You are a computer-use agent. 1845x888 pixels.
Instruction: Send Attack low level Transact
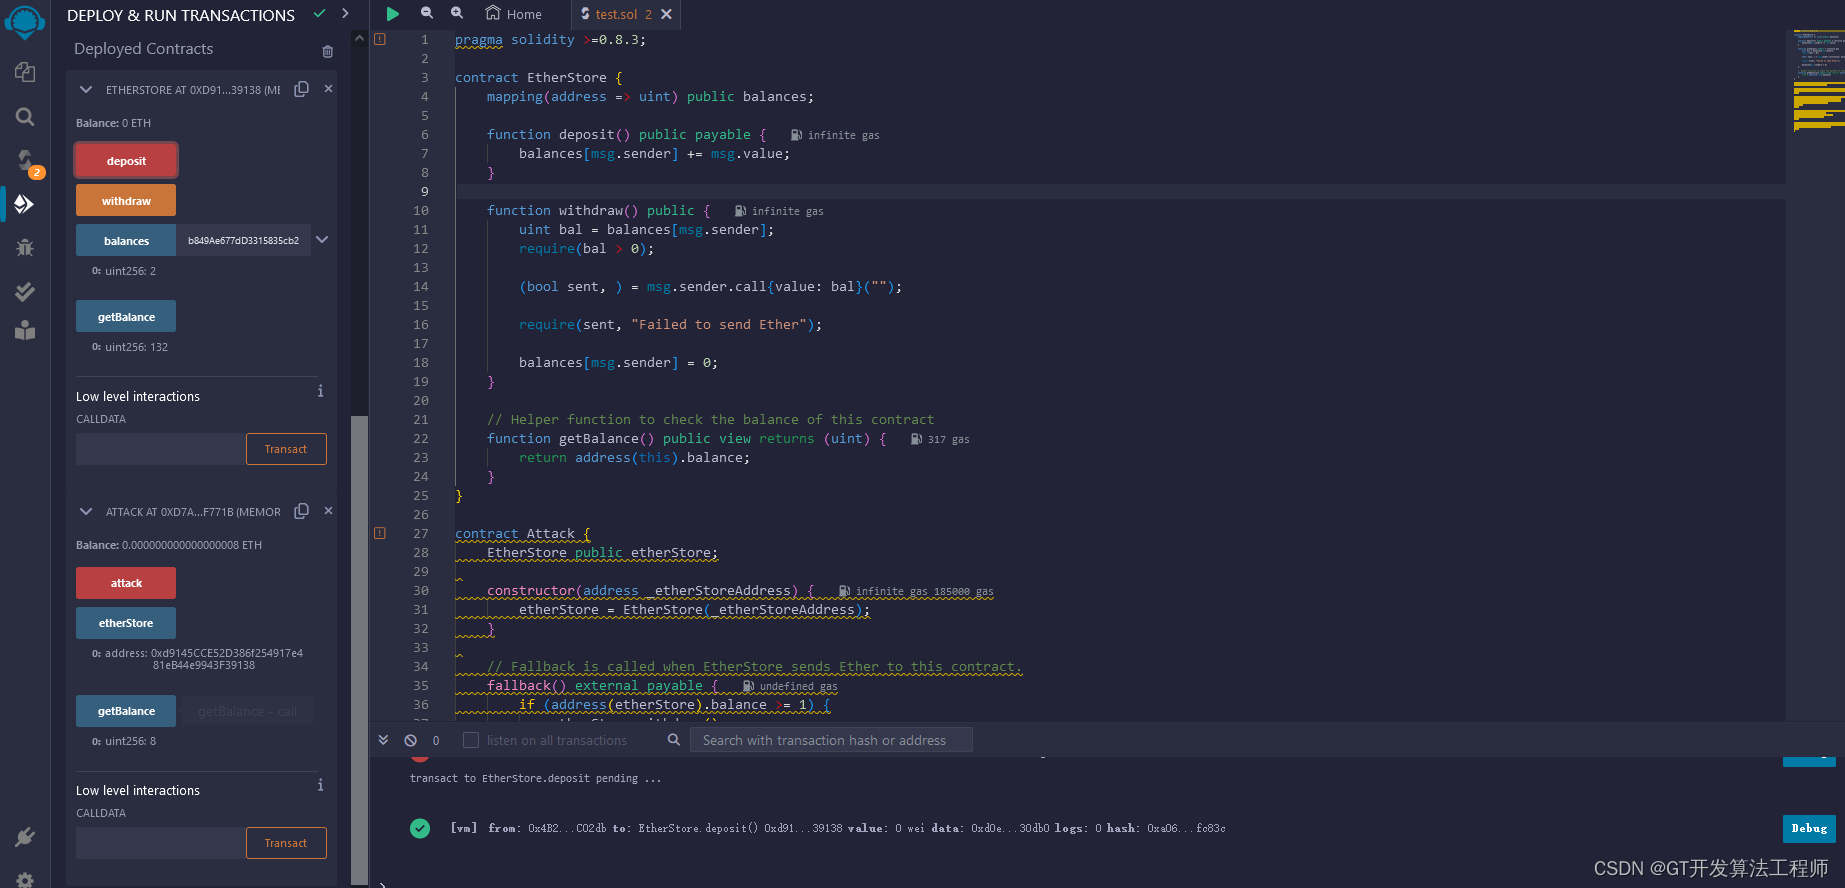coord(286,843)
